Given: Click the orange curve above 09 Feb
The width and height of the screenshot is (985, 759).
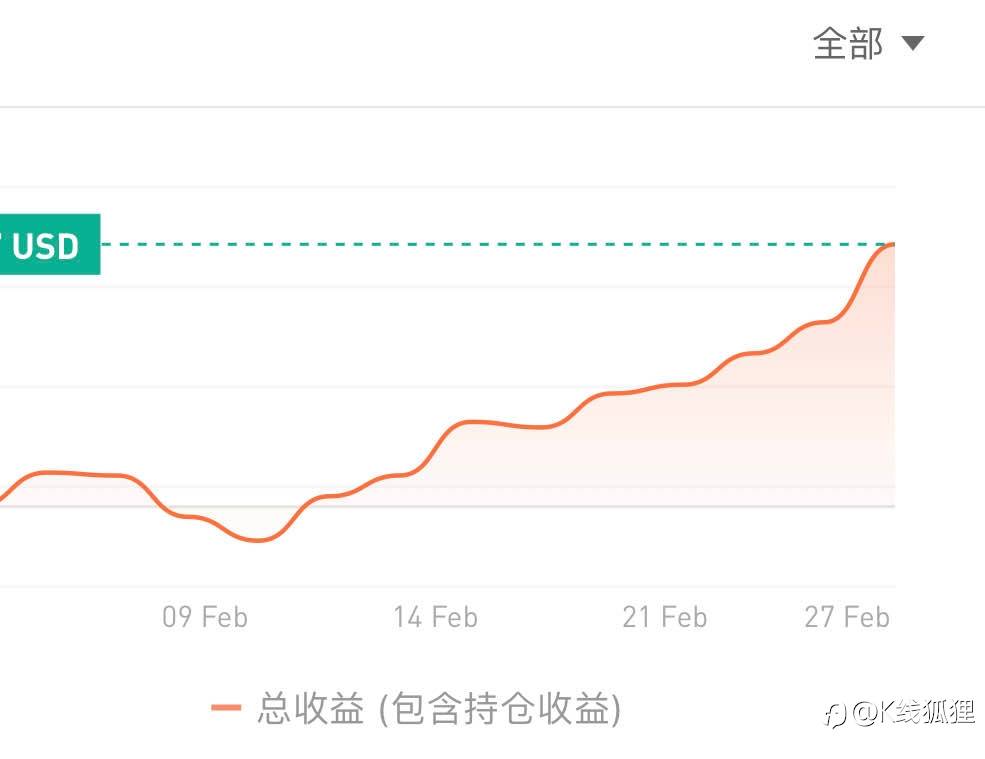Looking at the screenshot, I should tap(205, 520).
